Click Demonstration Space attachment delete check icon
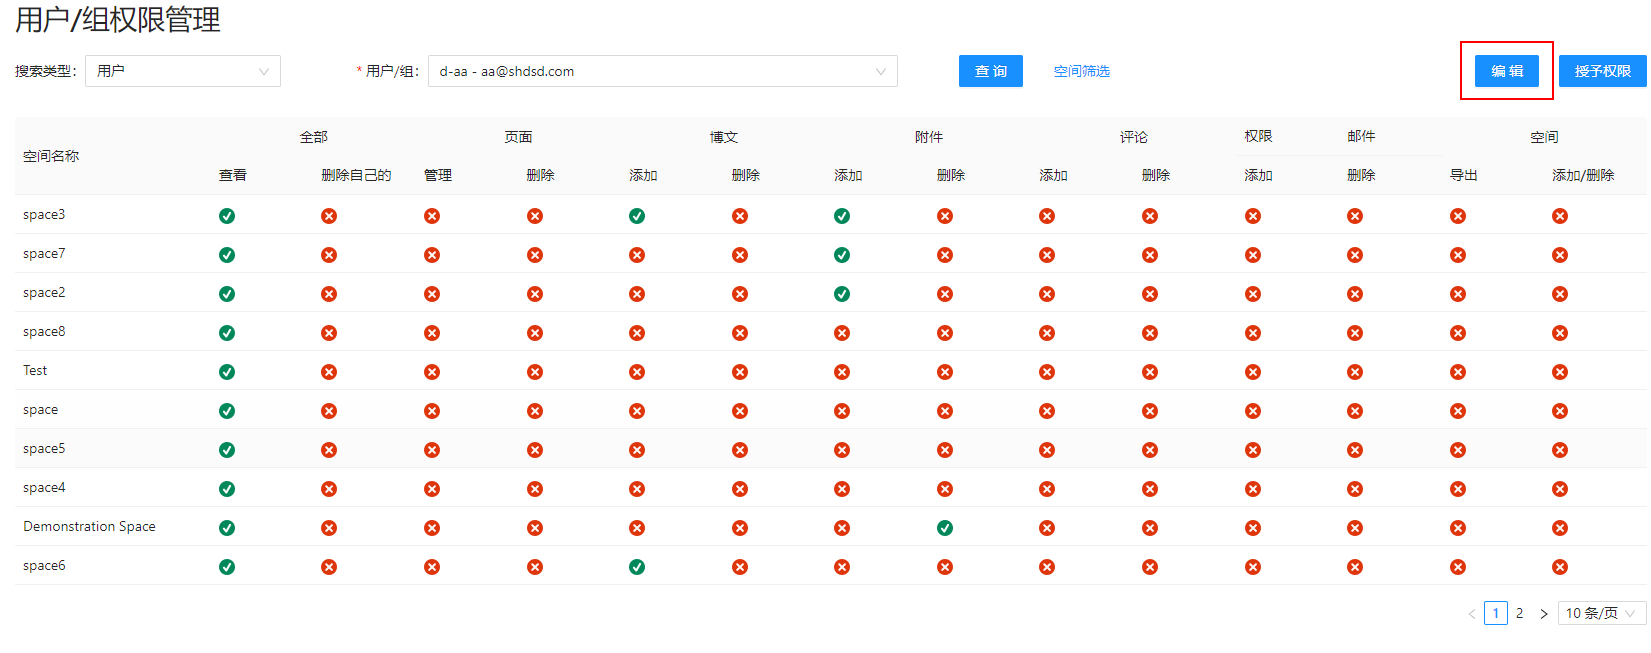 pos(945,528)
